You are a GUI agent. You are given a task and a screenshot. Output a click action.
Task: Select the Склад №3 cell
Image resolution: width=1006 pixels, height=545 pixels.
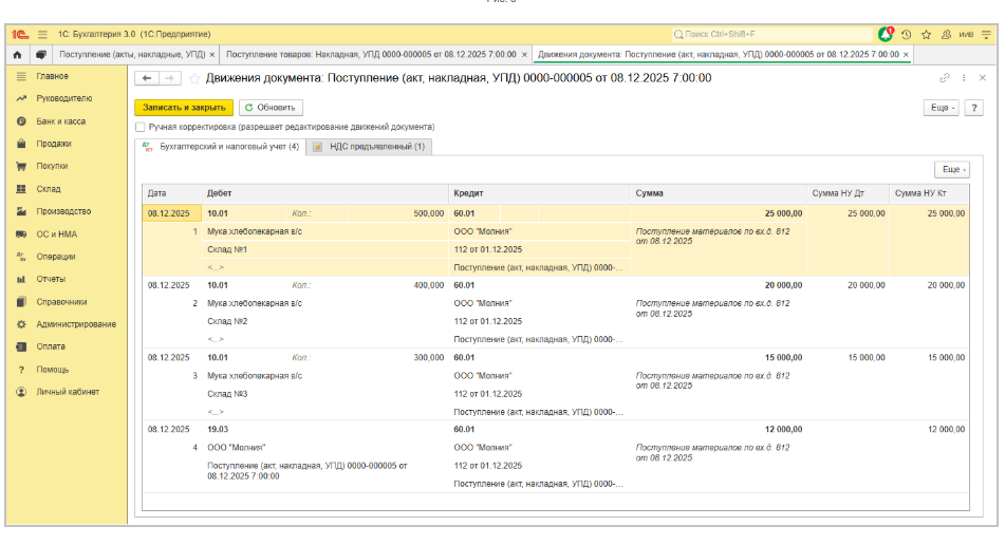tap(325, 394)
